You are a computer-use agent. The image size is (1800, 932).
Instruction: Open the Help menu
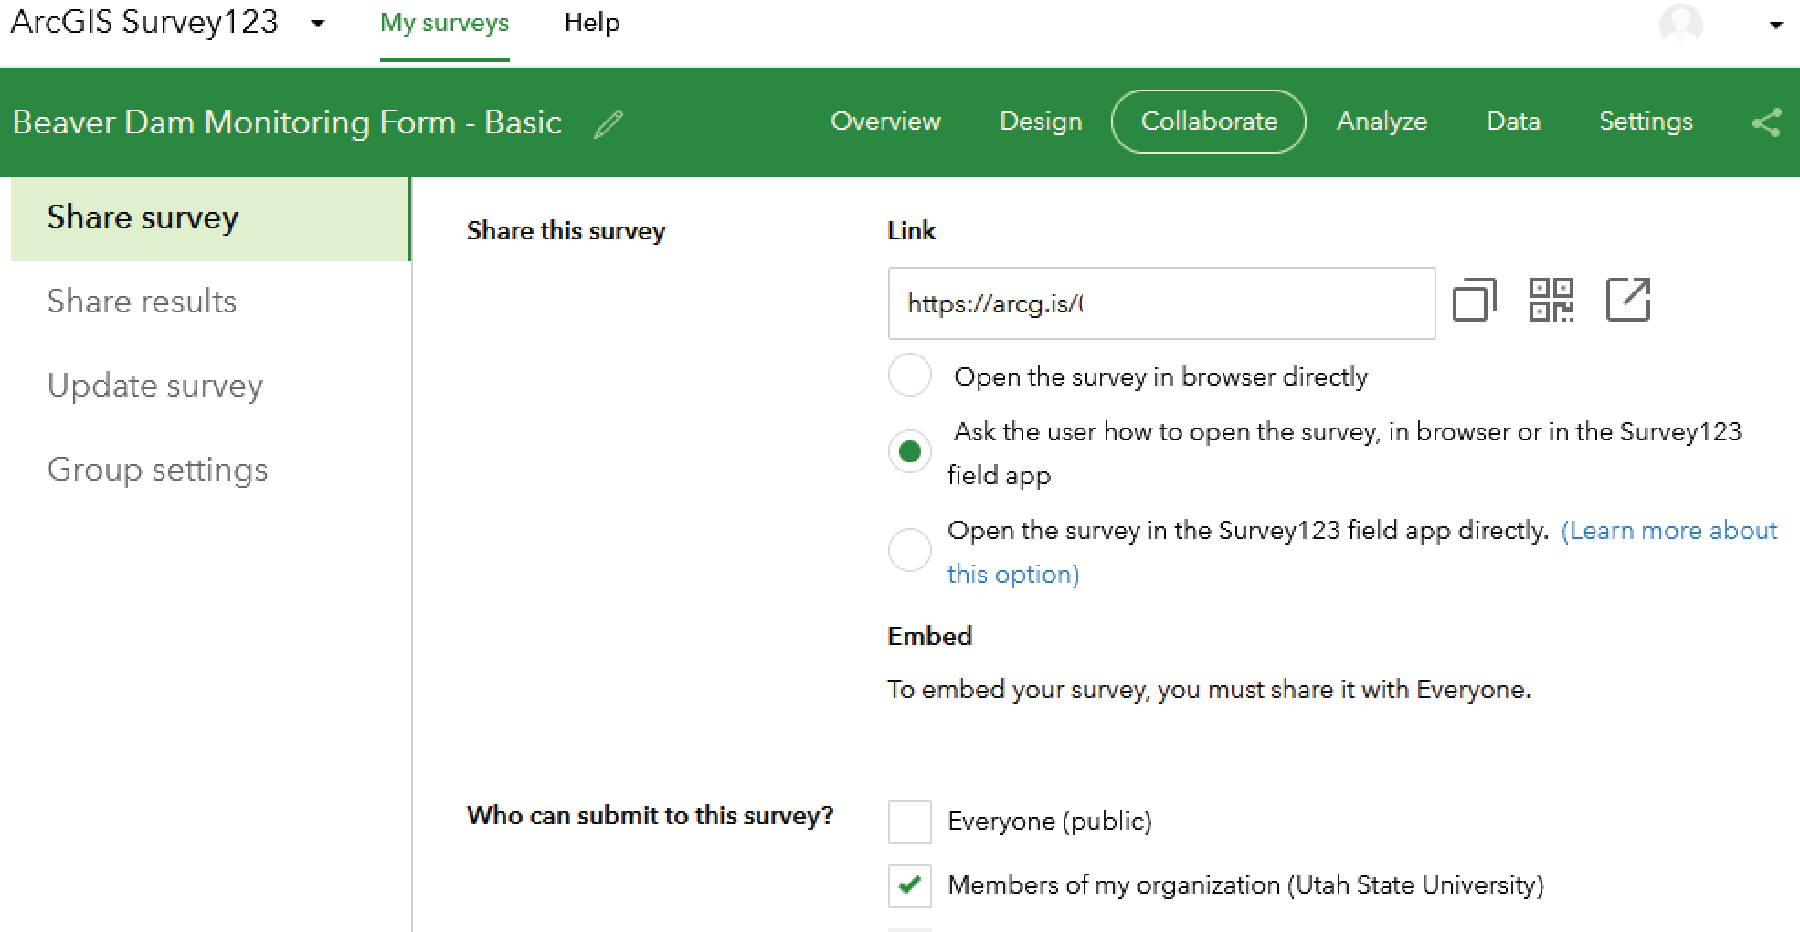point(592,23)
